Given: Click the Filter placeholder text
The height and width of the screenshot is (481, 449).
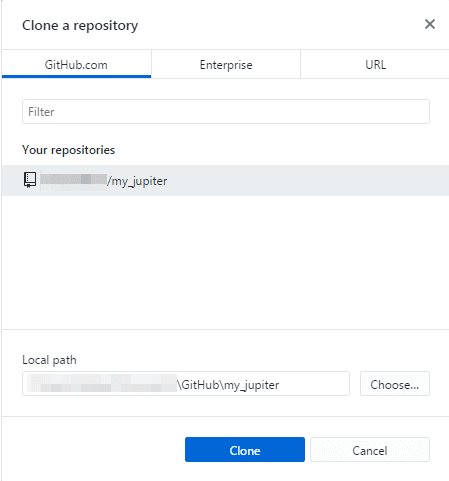Looking at the screenshot, I should point(41,112).
